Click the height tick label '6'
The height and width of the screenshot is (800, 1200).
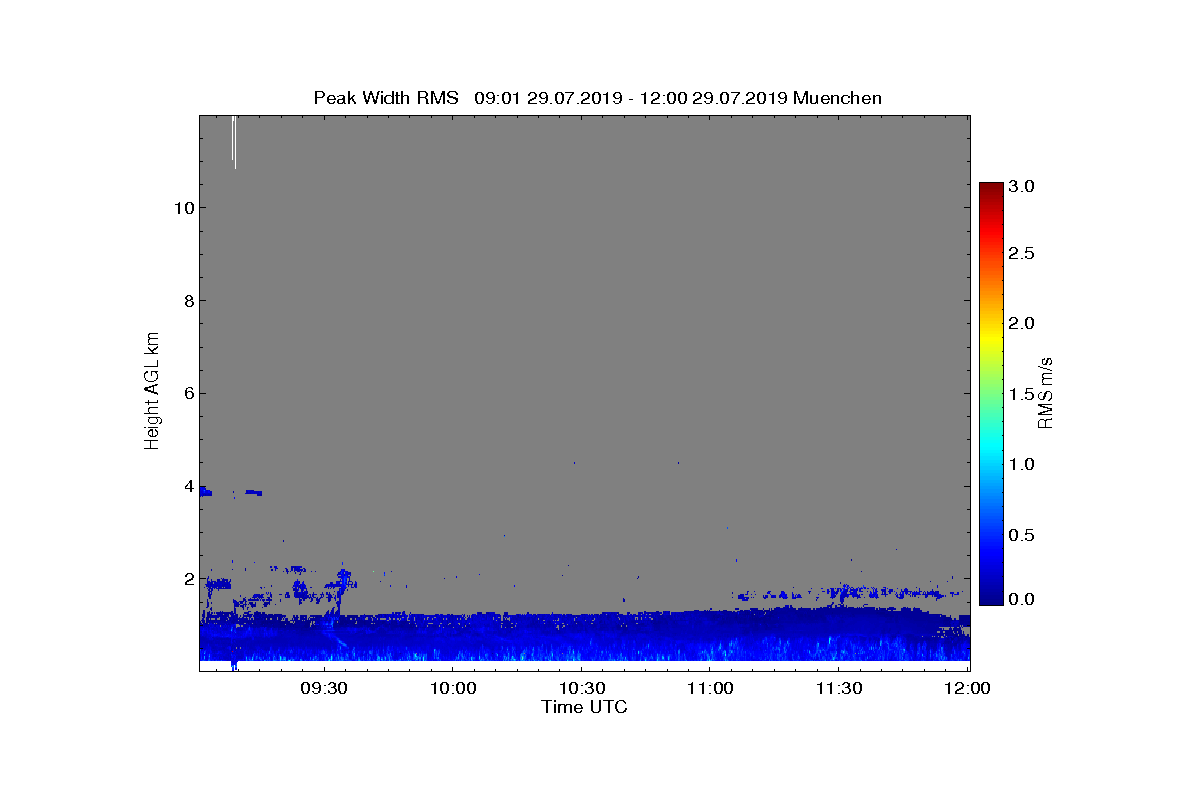[187, 393]
